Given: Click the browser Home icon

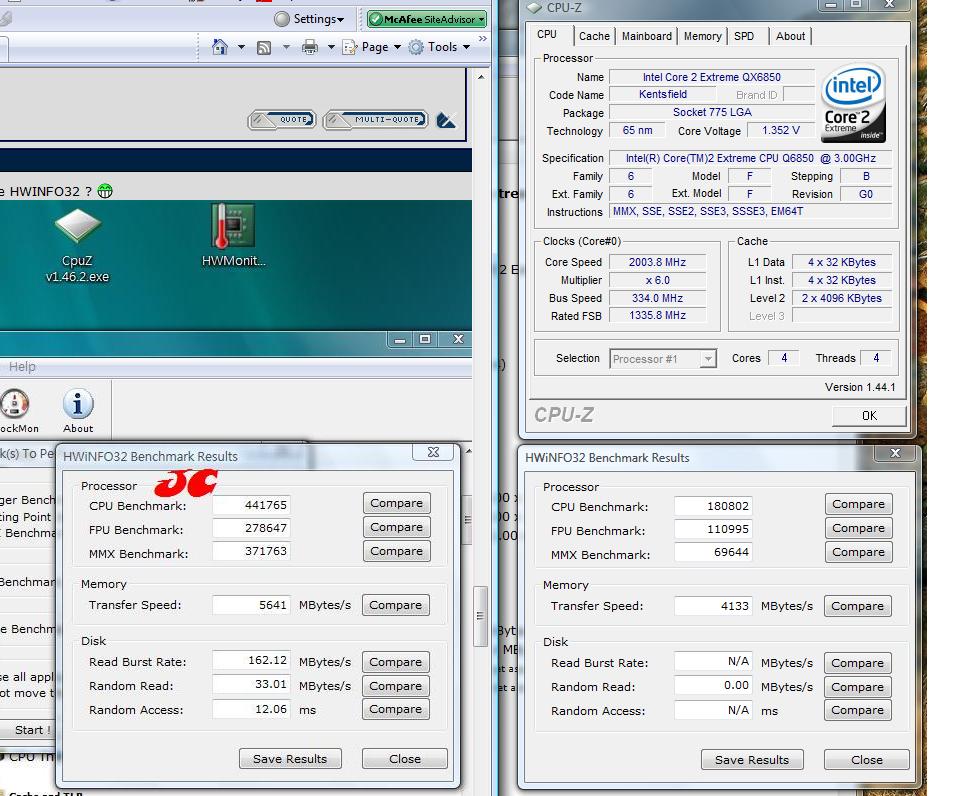Looking at the screenshot, I should pyautogui.click(x=220, y=47).
